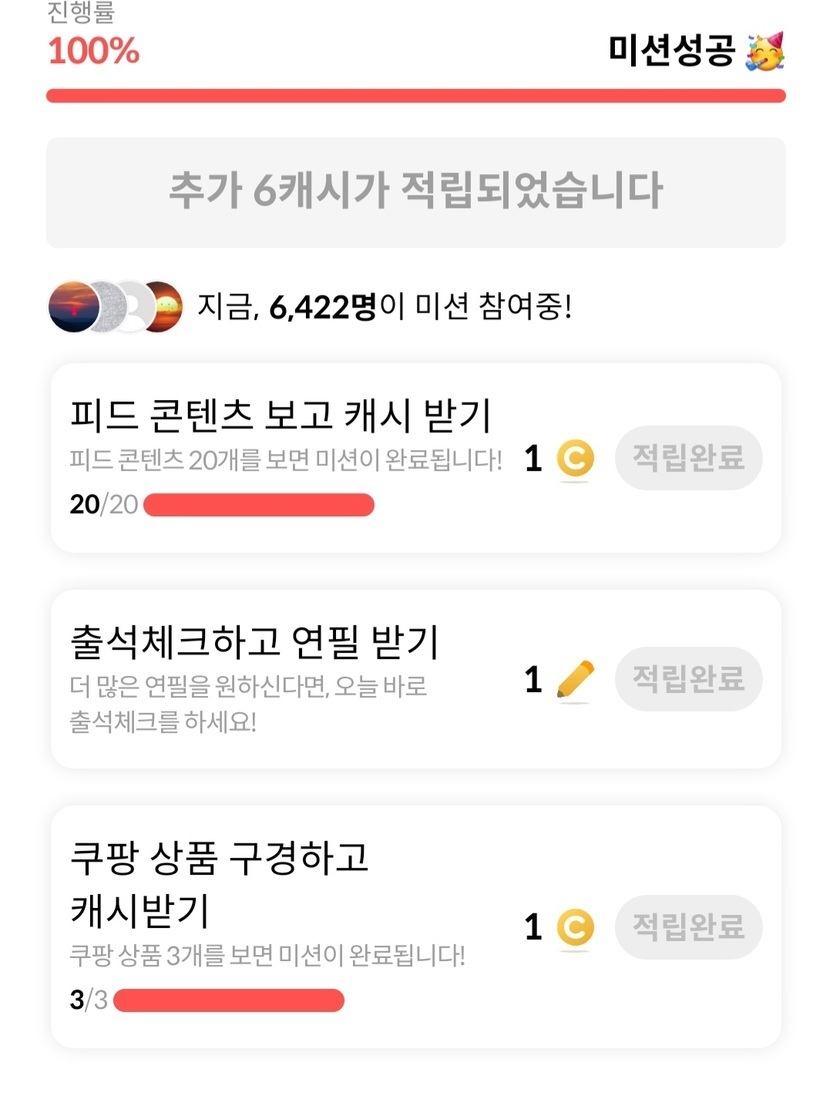The height and width of the screenshot is (1106, 830).
Task: Tap the gray default-person avatar
Action: (x=132, y=307)
